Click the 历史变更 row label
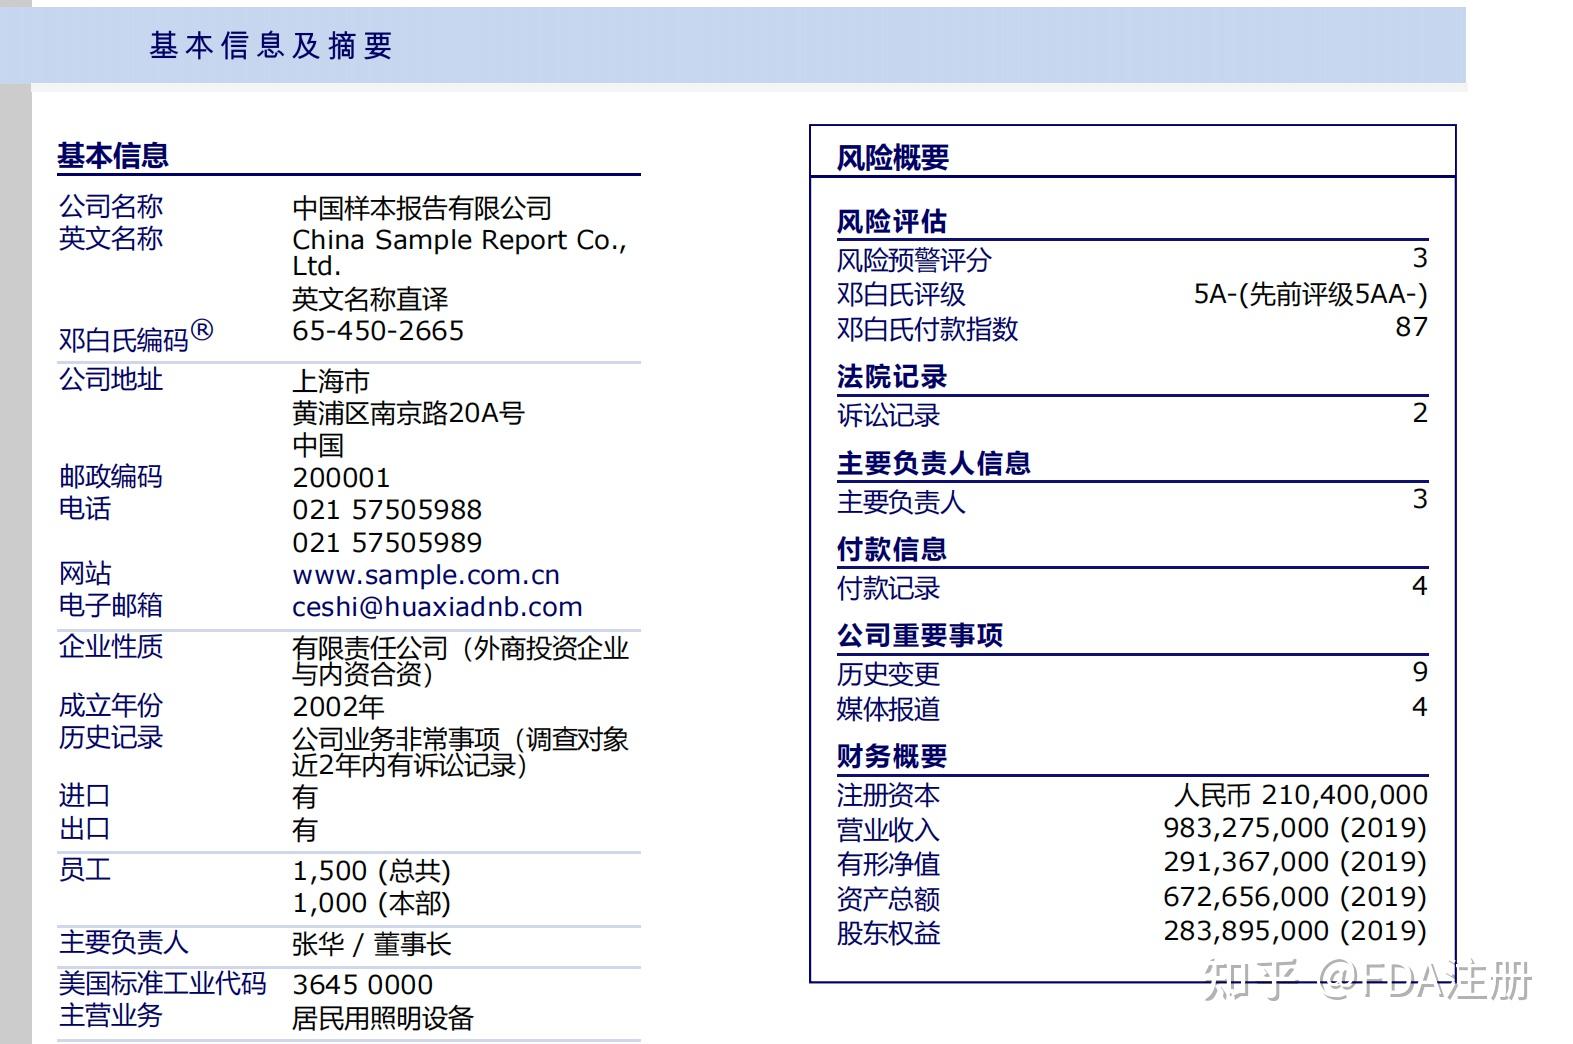 (889, 674)
